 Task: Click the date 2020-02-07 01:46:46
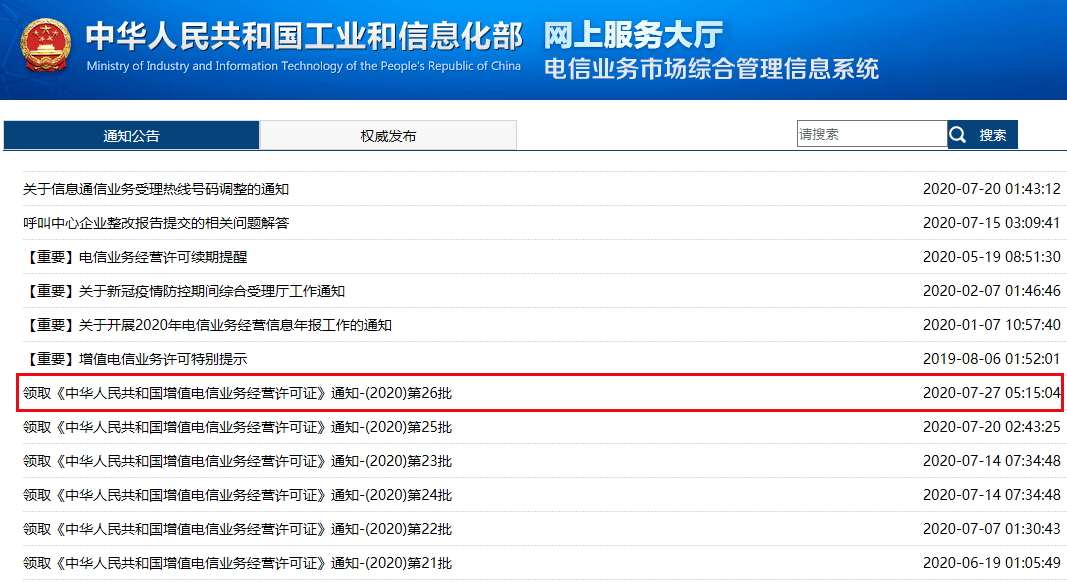coord(991,291)
